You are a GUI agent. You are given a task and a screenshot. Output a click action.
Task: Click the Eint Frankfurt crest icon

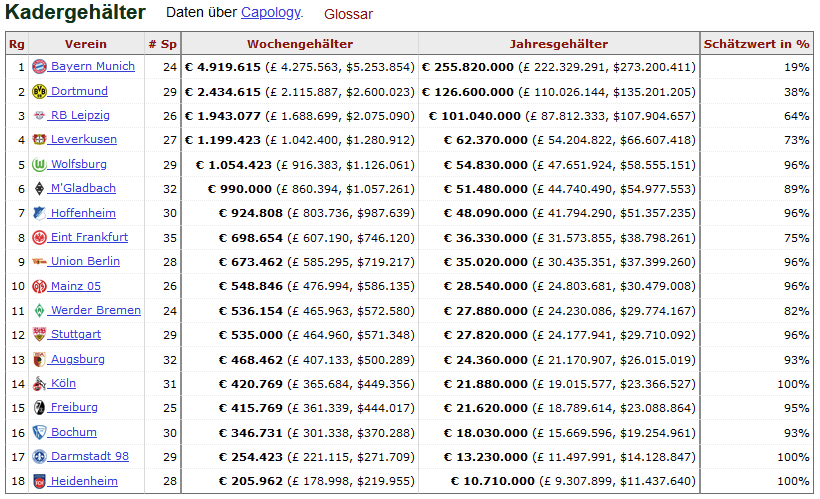click(x=39, y=237)
